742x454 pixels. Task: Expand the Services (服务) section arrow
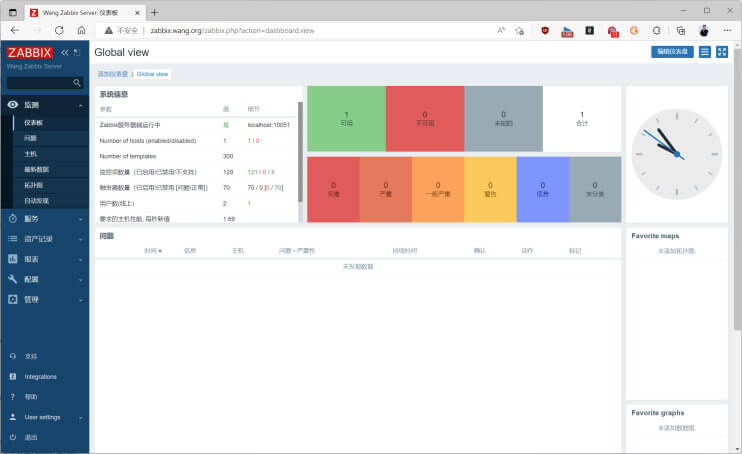point(80,219)
